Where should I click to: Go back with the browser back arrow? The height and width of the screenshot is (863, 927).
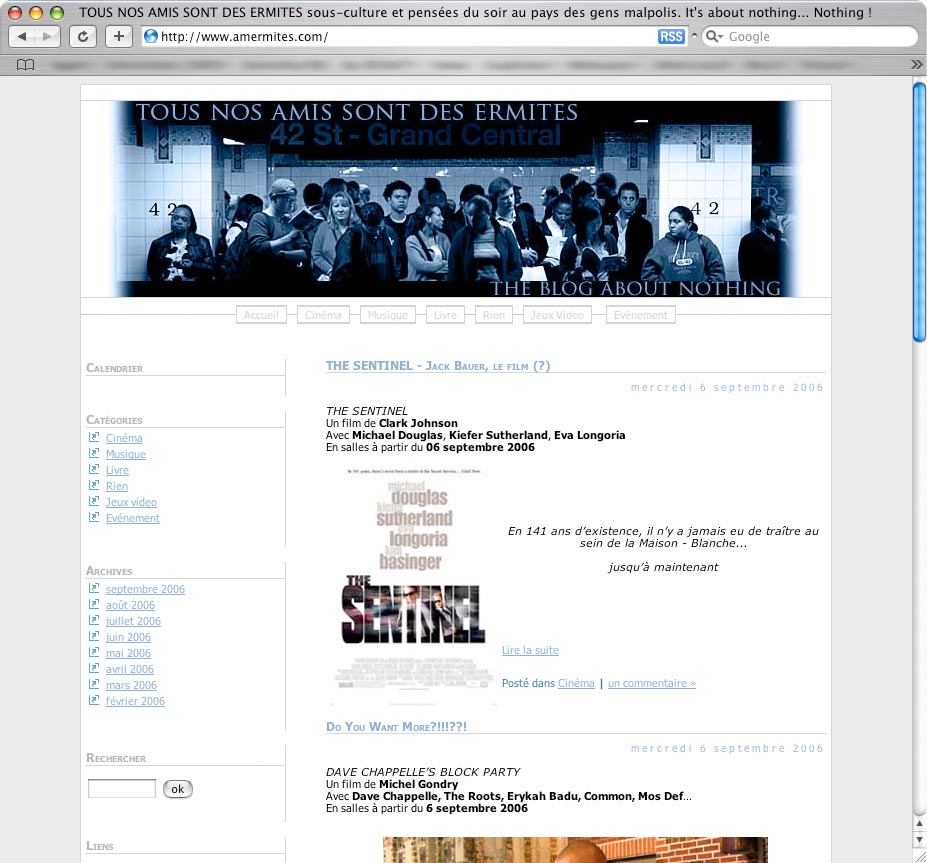coord(22,37)
